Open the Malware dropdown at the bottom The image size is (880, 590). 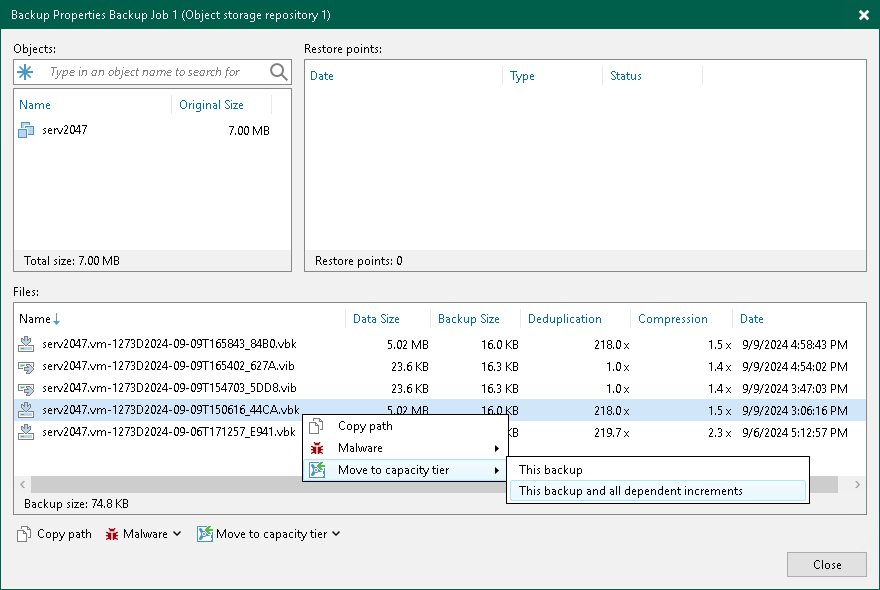click(x=177, y=533)
